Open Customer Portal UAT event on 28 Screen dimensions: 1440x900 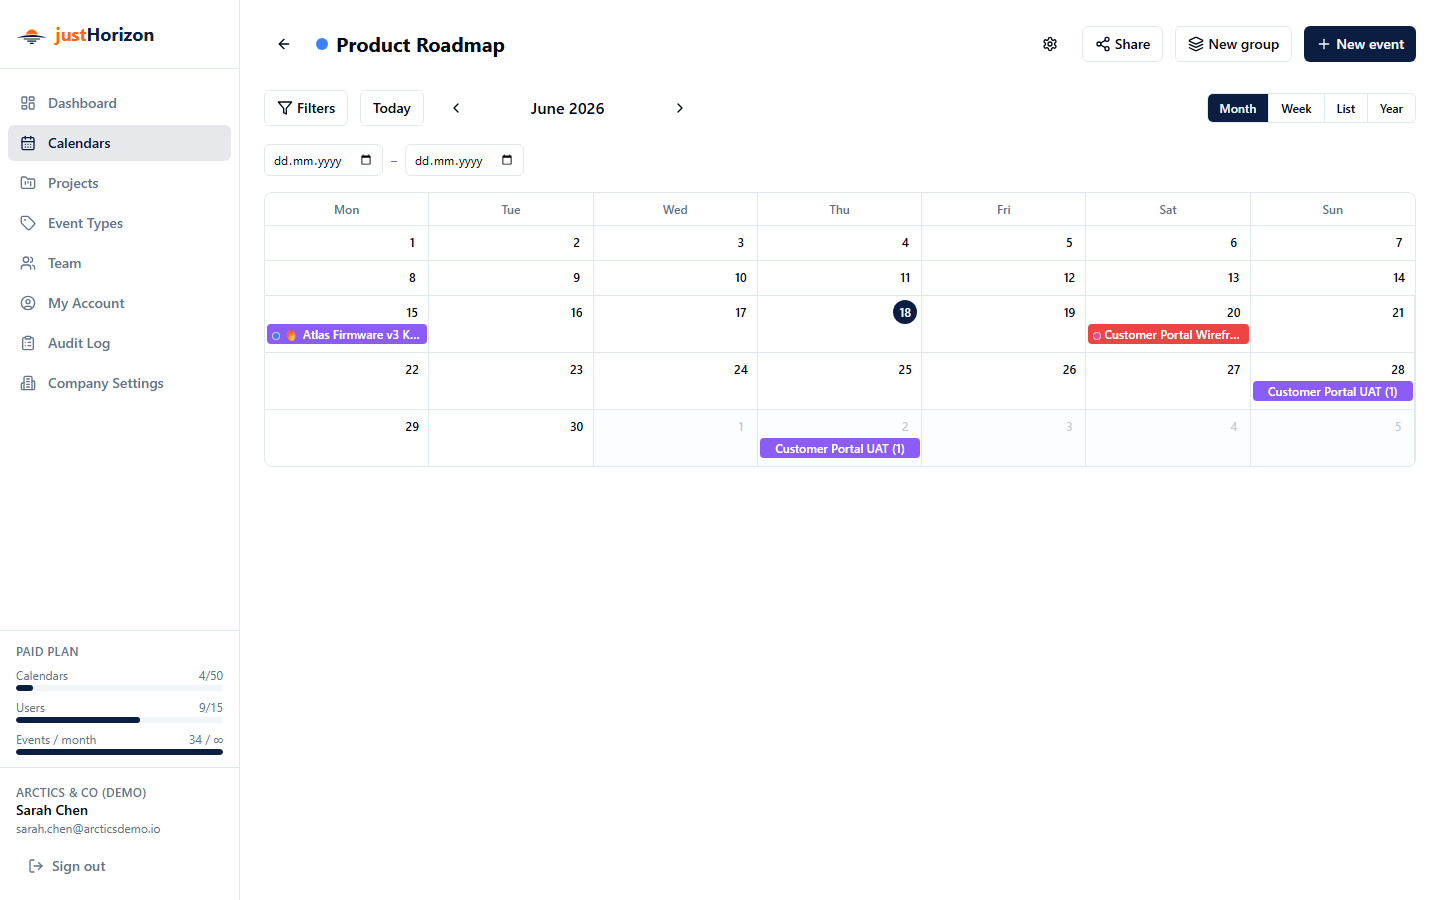tap(1333, 392)
